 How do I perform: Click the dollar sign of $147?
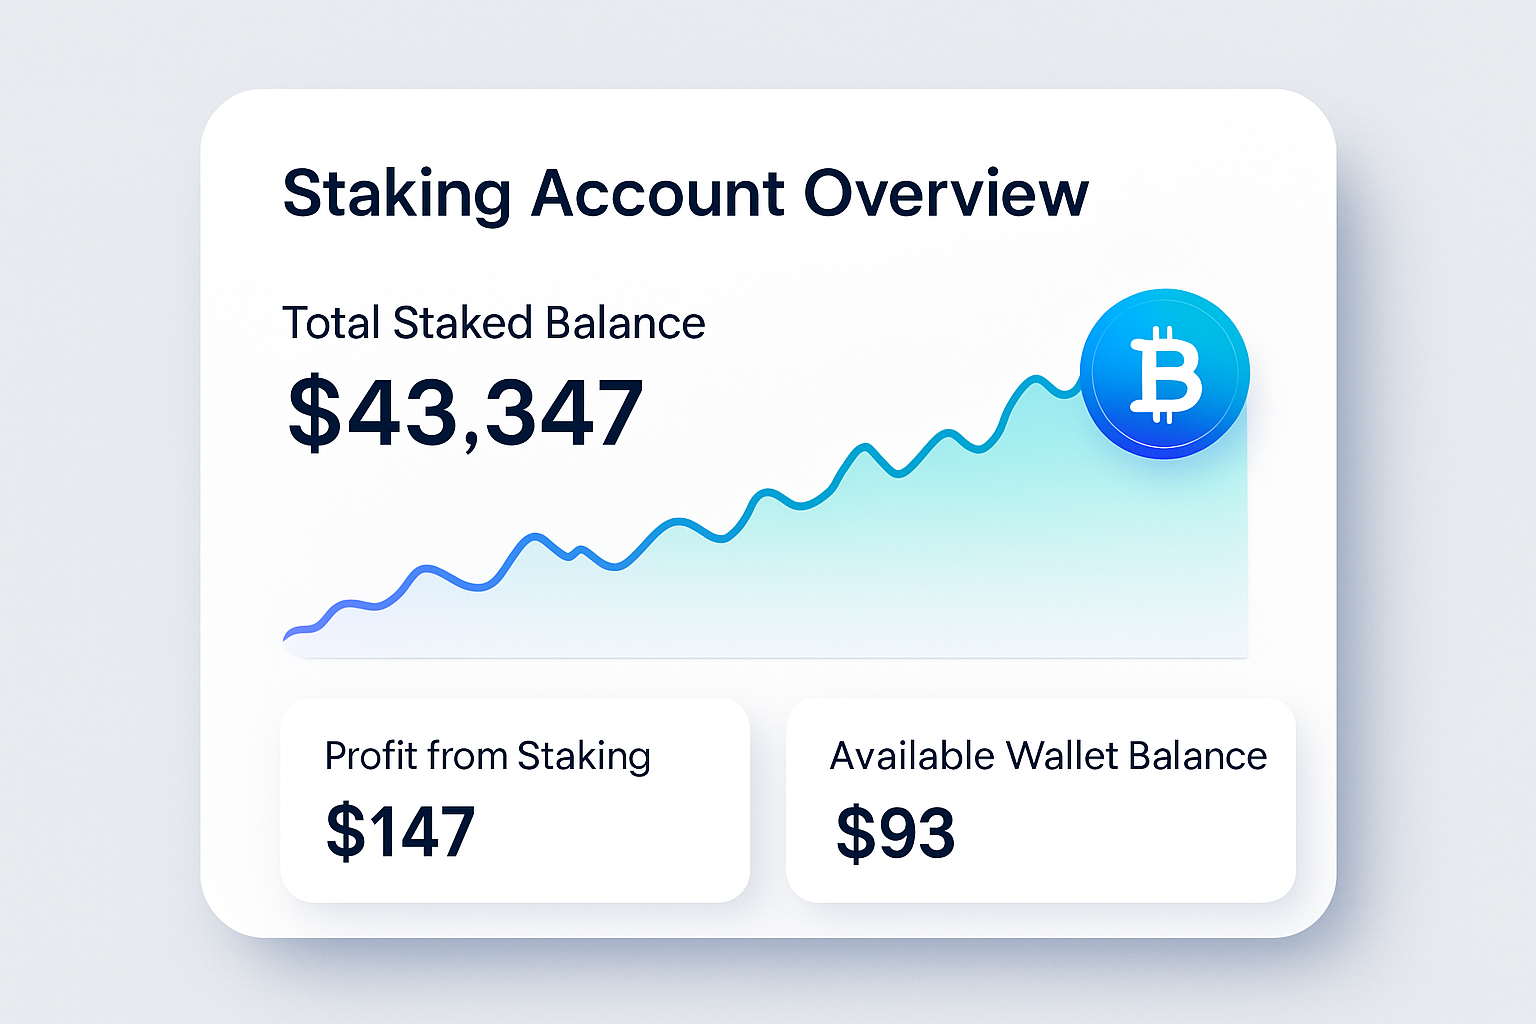click(x=346, y=831)
